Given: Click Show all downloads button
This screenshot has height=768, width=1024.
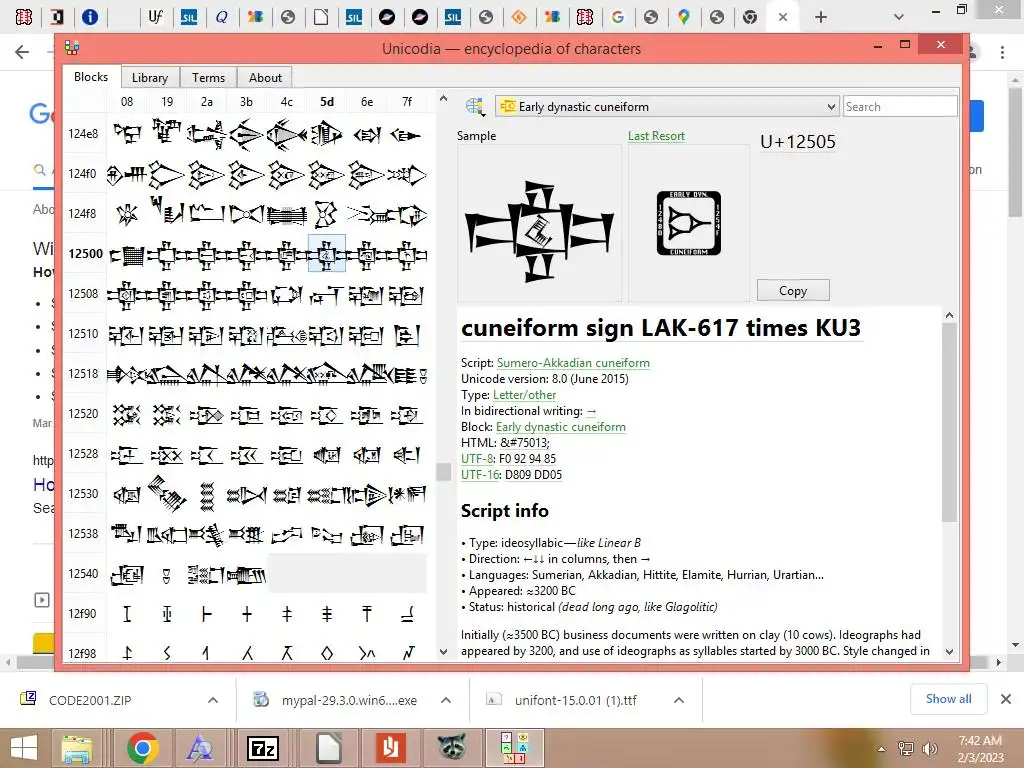Looking at the screenshot, I should 948,699.
